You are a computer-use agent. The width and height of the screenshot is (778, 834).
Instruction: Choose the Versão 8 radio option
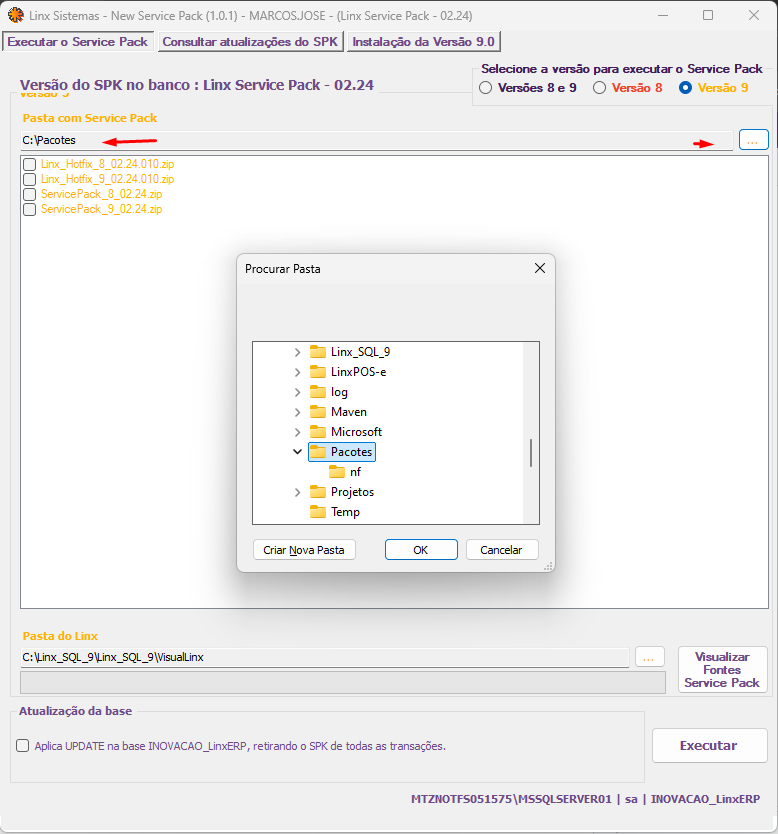point(599,88)
